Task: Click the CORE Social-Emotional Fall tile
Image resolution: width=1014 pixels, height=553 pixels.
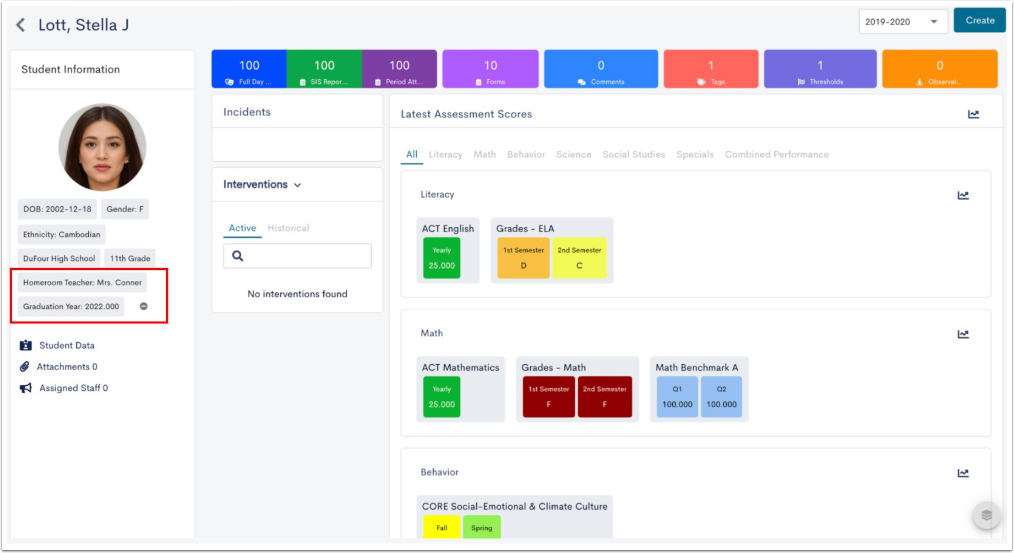Action: click(x=442, y=527)
